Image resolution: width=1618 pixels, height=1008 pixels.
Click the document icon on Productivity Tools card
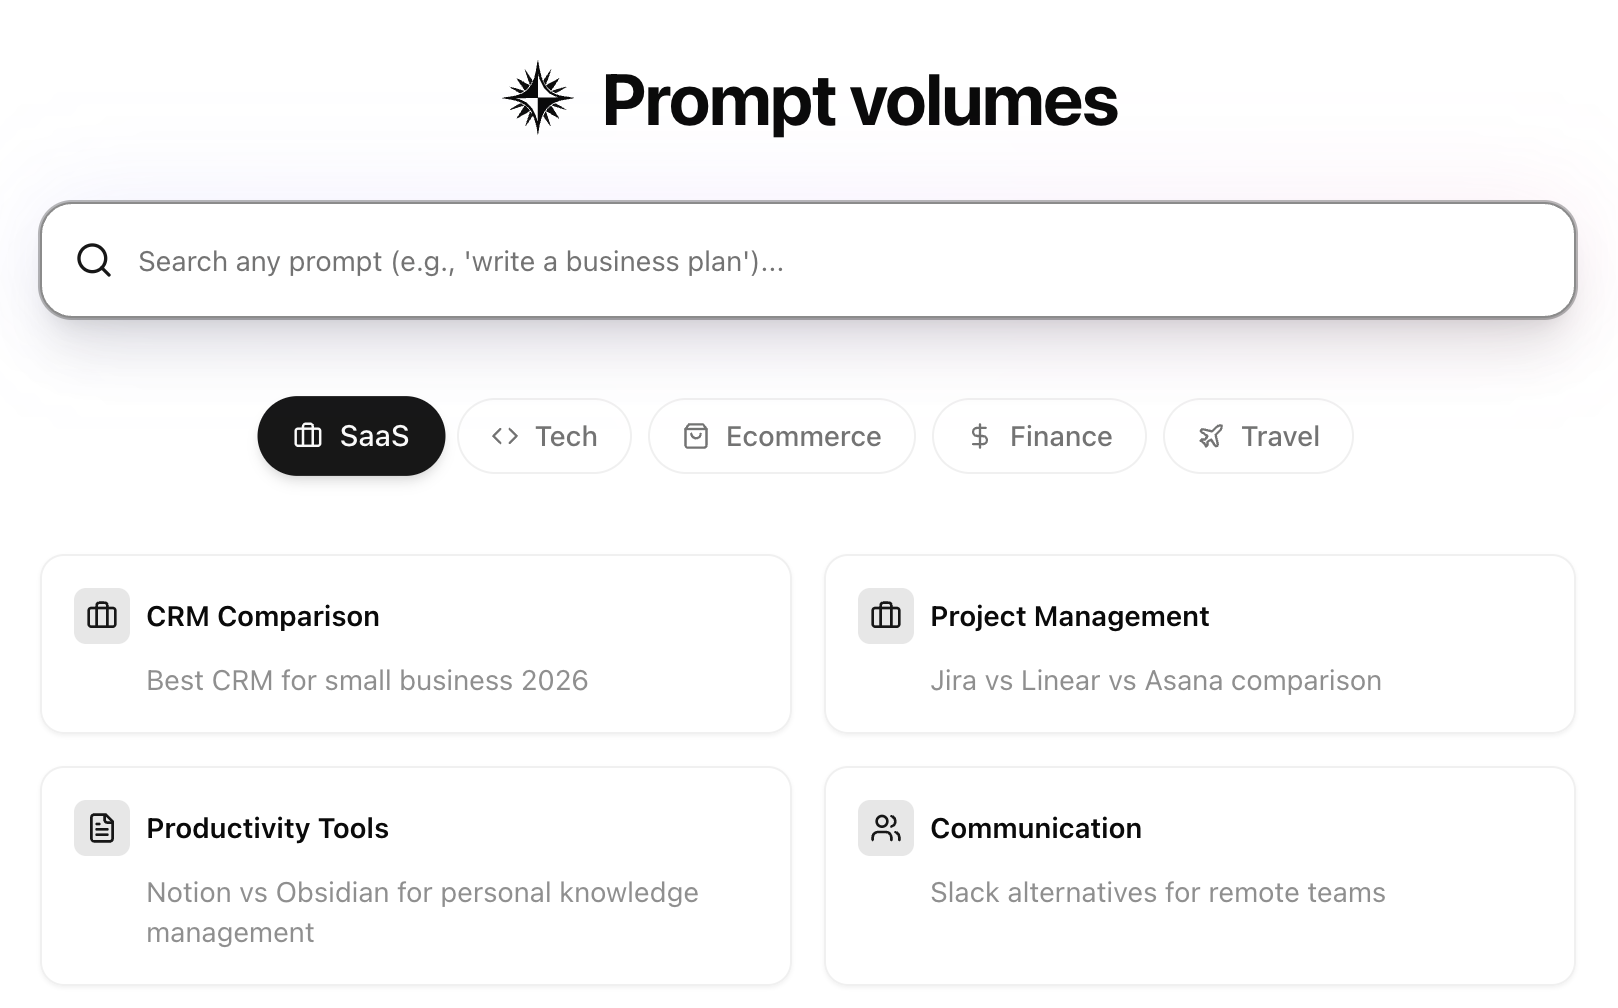[x=101, y=827]
